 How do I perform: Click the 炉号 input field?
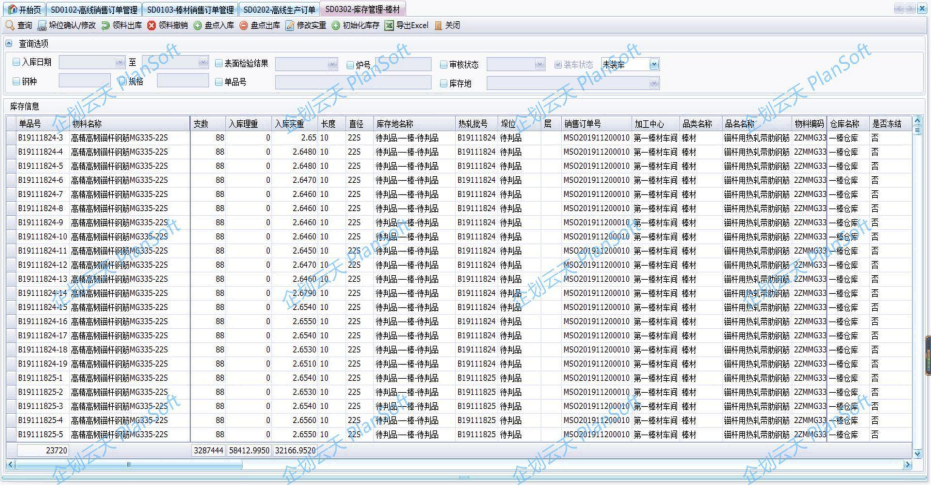click(403, 64)
